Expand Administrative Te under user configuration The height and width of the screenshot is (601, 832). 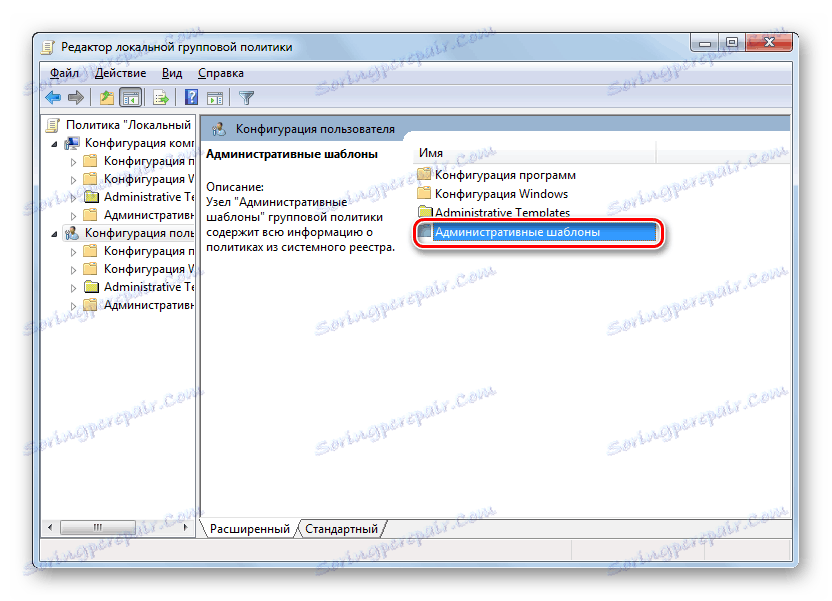click(x=73, y=288)
